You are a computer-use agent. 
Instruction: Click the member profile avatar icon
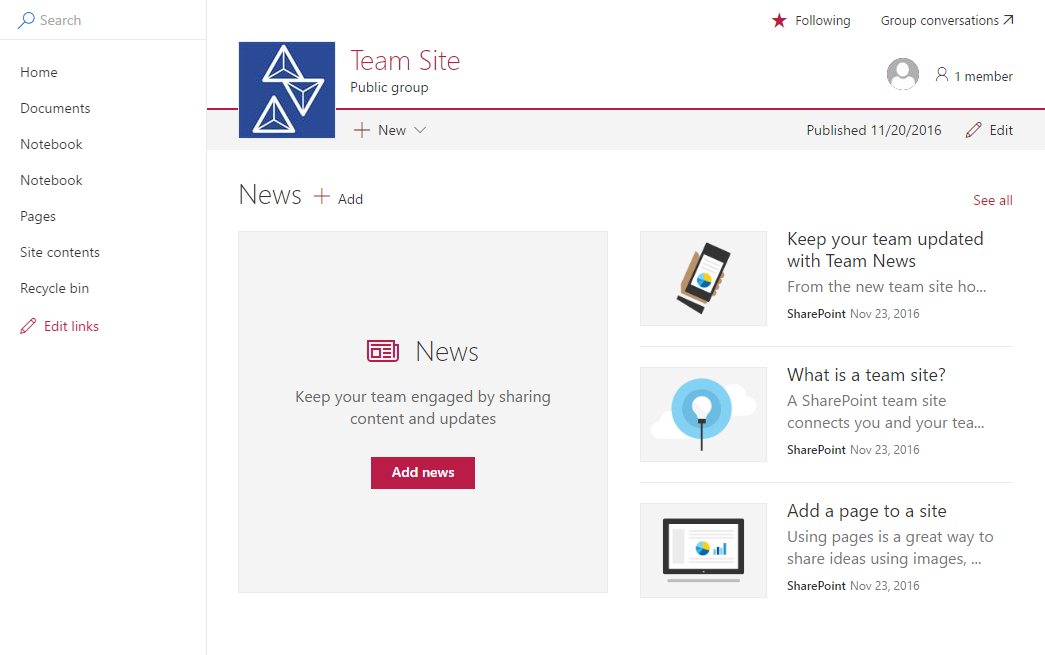coord(903,75)
